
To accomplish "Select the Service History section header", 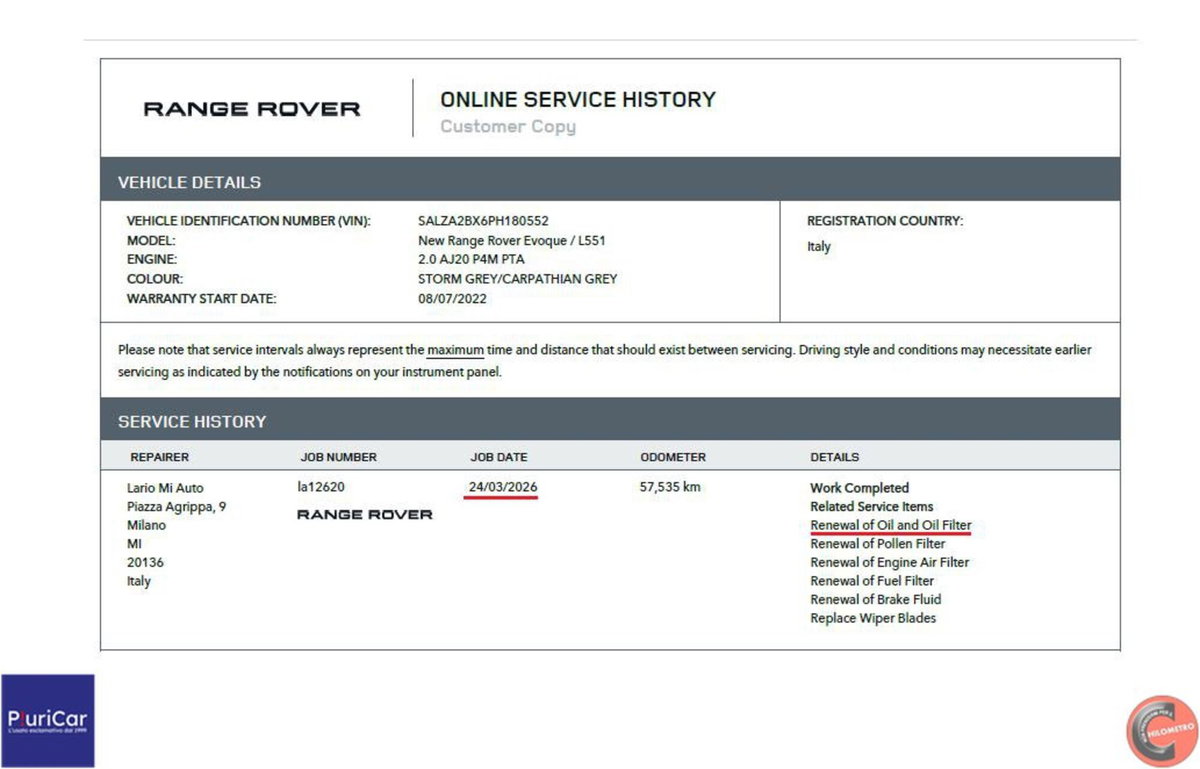I will [610, 421].
